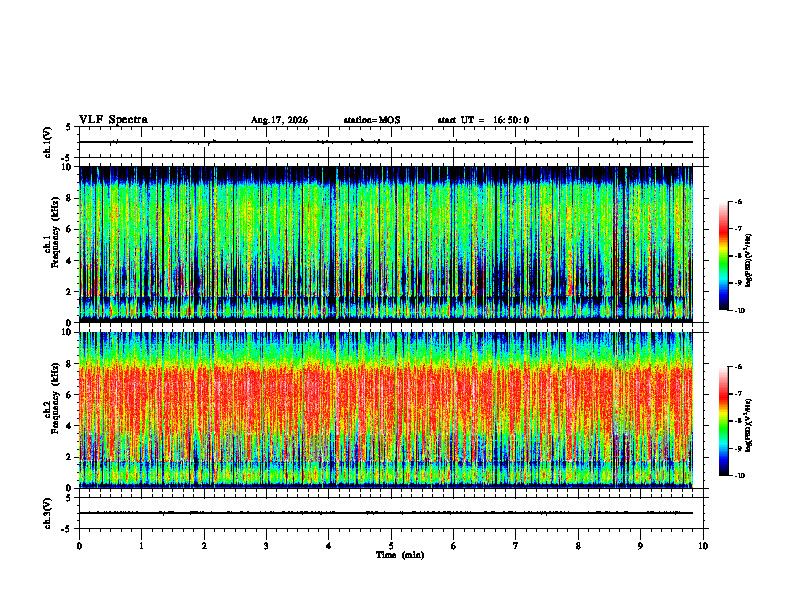Image resolution: width=792 pixels, height=612 pixels.
Task: Click the ch.1(V) waveform trace
Action: [386, 142]
